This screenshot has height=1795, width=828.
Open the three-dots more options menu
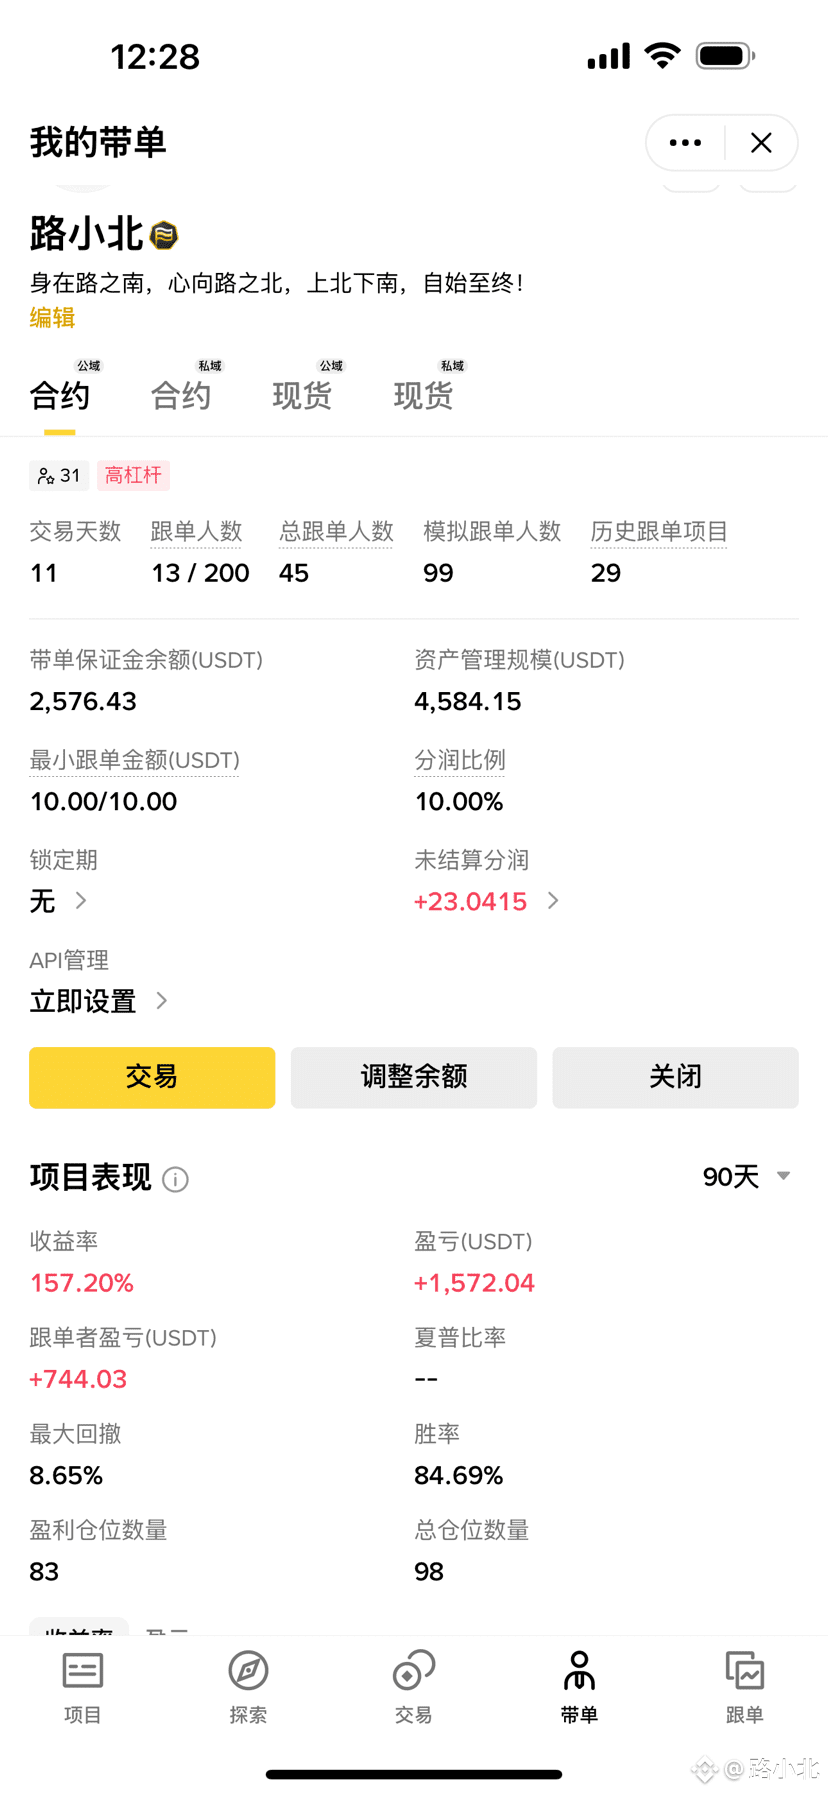(685, 143)
